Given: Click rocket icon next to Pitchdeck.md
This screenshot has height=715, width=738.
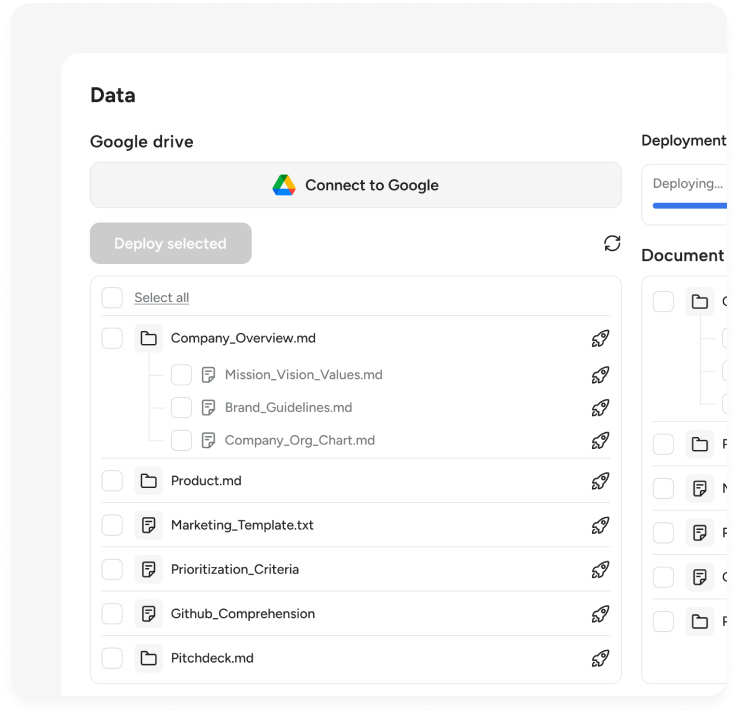Looking at the screenshot, I should (x=600, y=658).
